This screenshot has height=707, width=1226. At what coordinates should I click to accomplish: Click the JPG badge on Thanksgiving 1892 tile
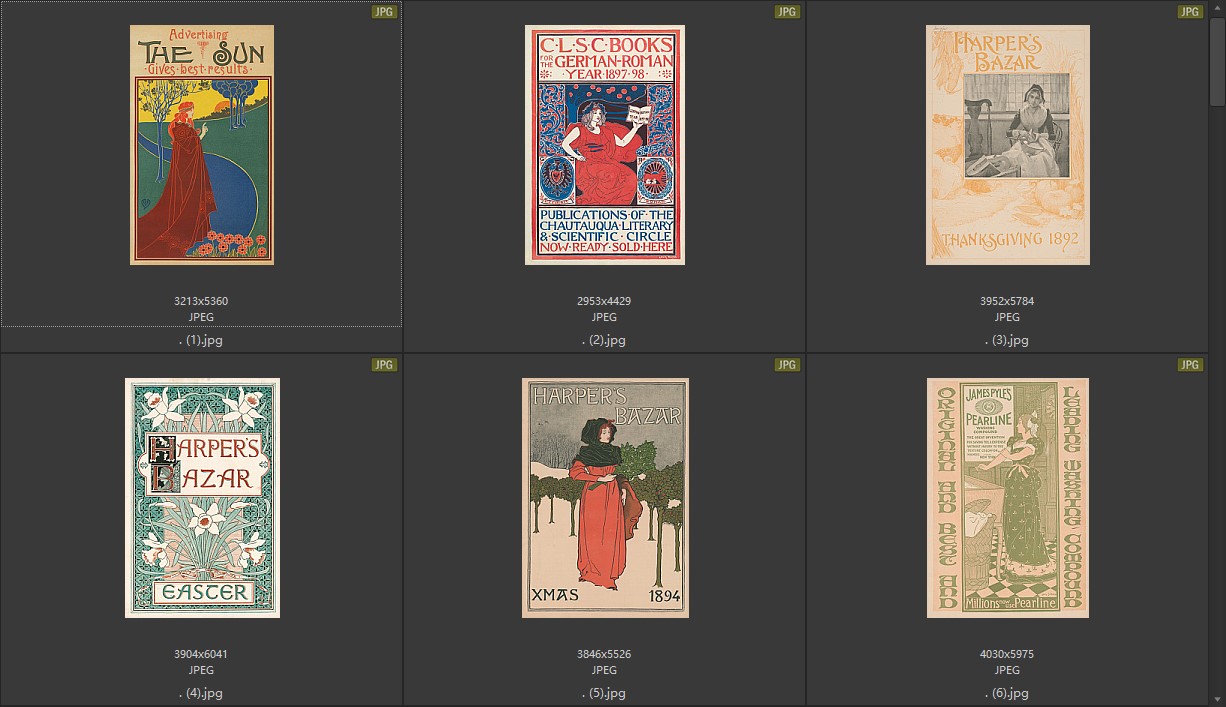coord(1189,12)
